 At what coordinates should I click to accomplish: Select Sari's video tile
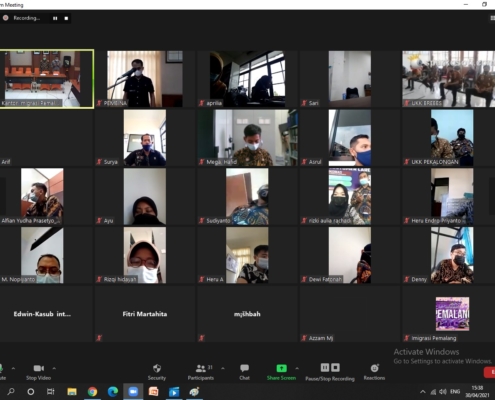tap(350, 79)
